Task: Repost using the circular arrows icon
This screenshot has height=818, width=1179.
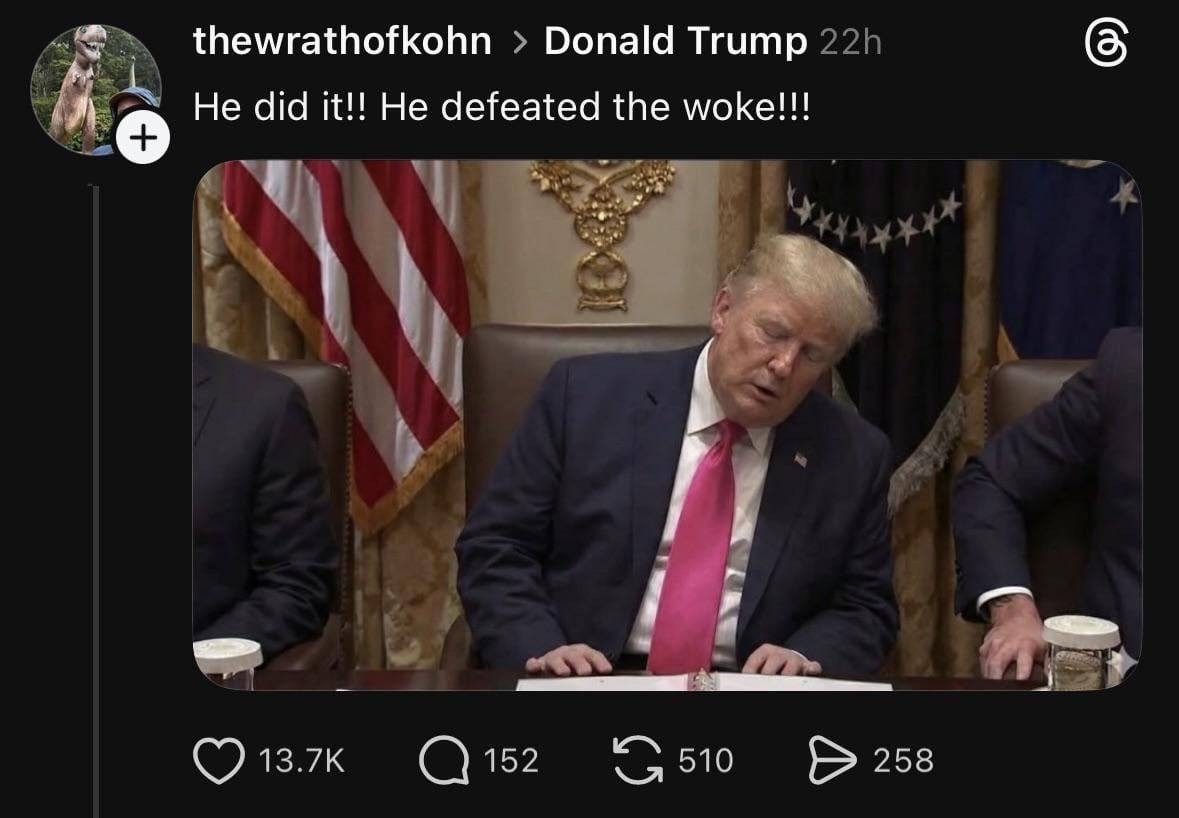Action: point(638,760)
